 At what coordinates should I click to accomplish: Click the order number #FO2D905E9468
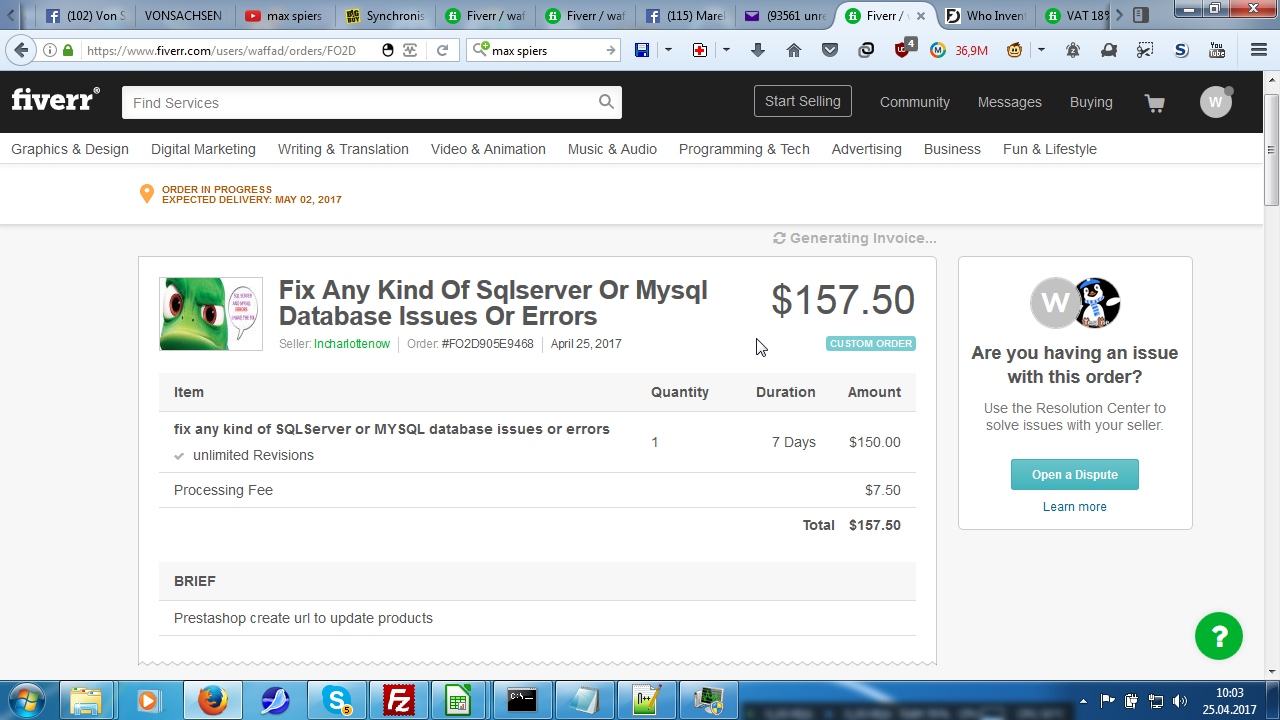click(x=487, y=344)
